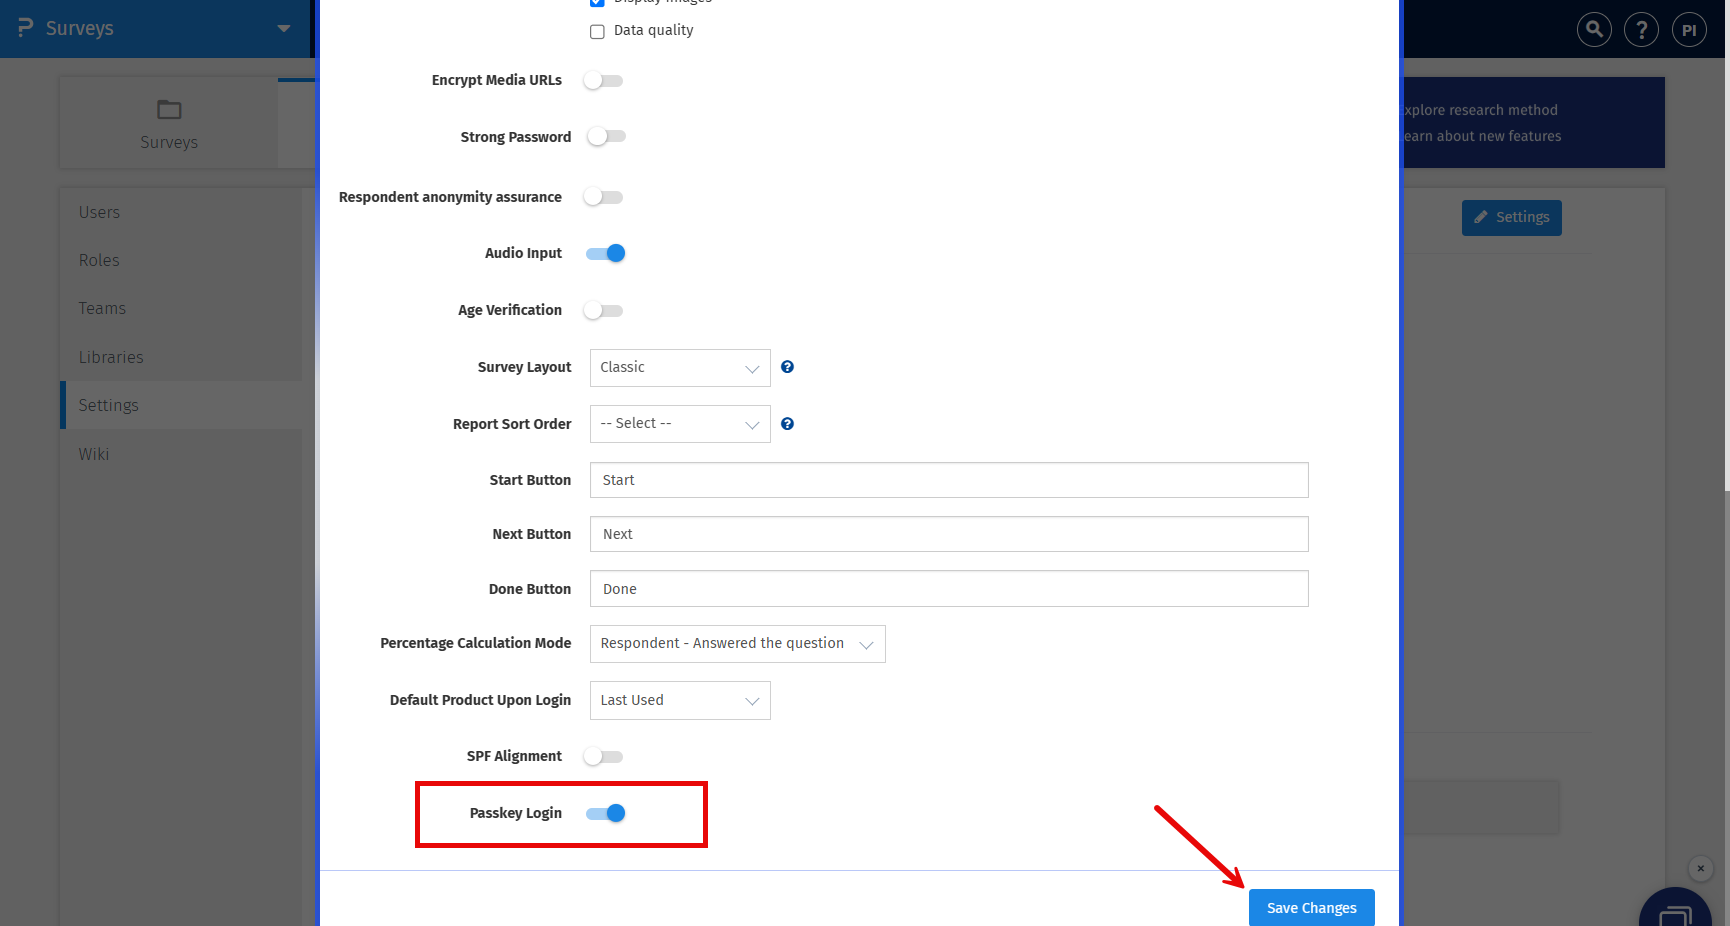
Task: Click into the Next Button text field
Action: coord(949,534)
